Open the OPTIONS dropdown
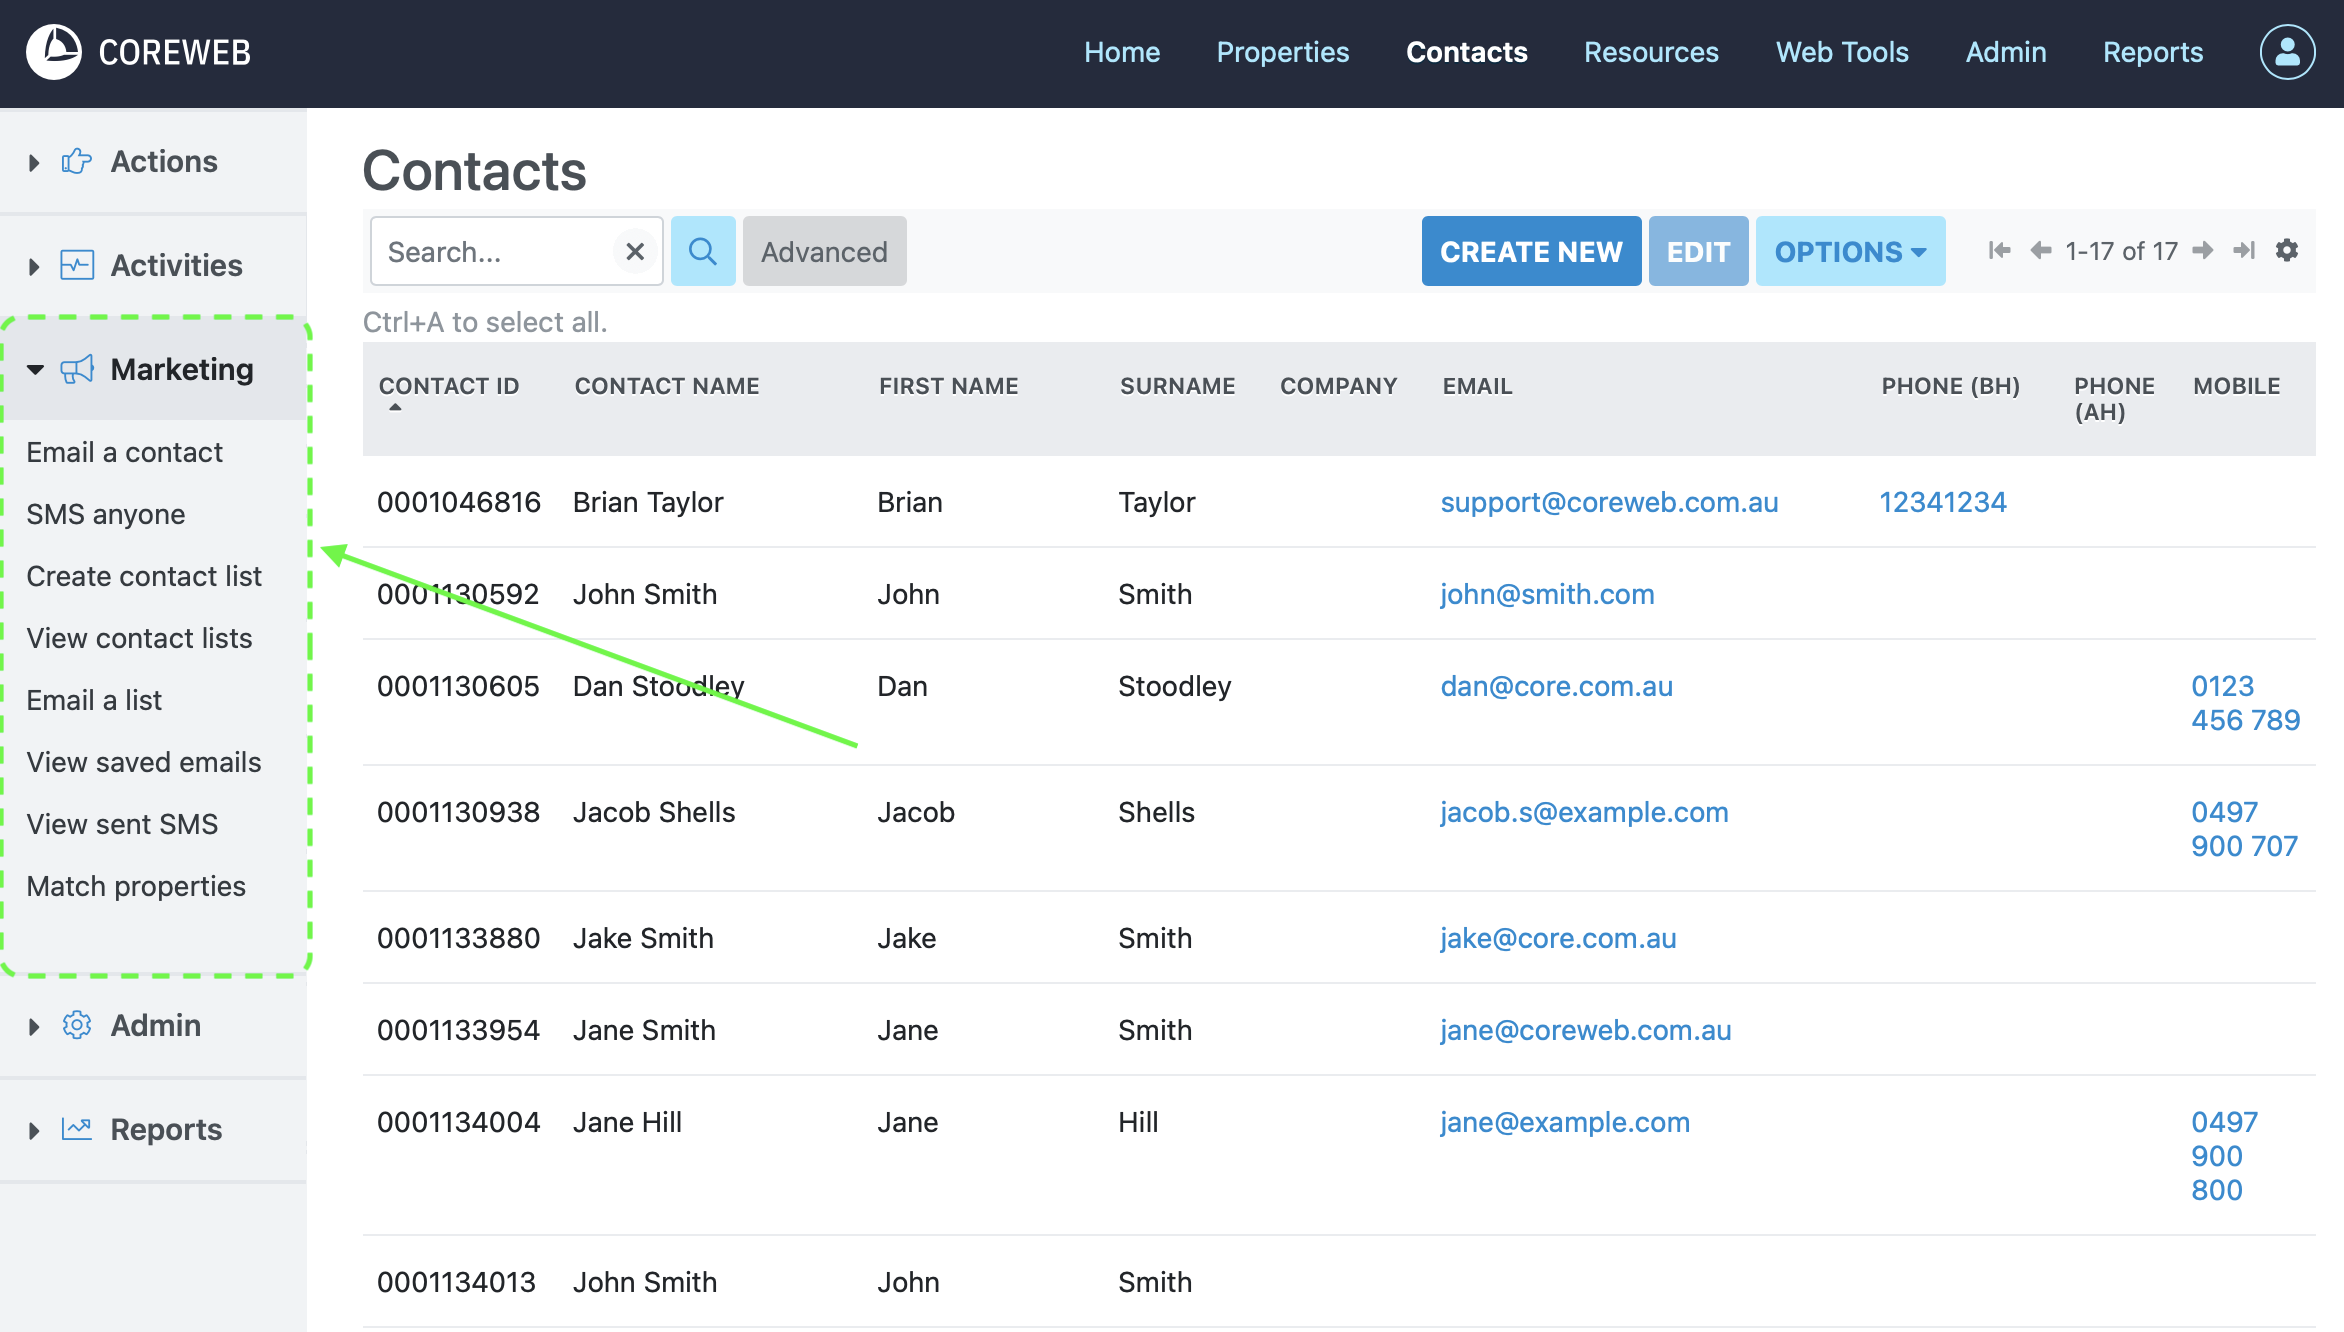The height and width of the screenshot is (1332, 2344). pyautogui.click(x=1850, y=251)
